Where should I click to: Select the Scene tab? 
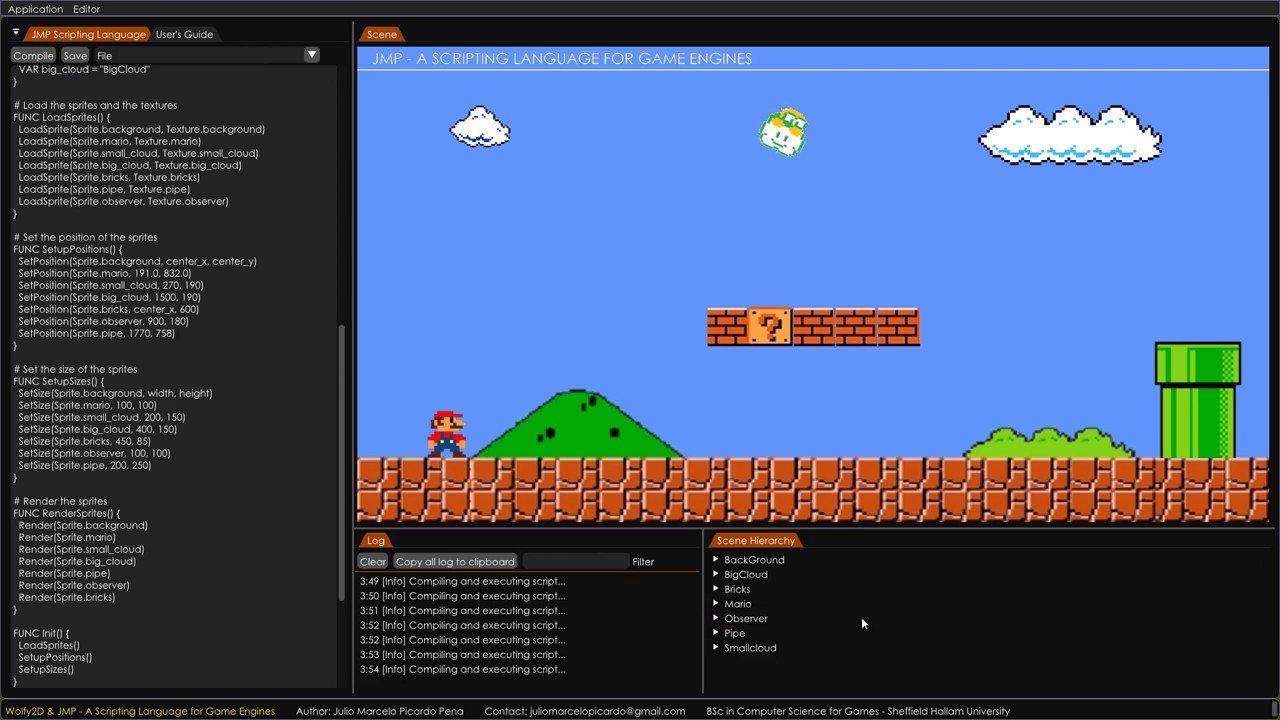pyautogui.click(x=381, y=34)
